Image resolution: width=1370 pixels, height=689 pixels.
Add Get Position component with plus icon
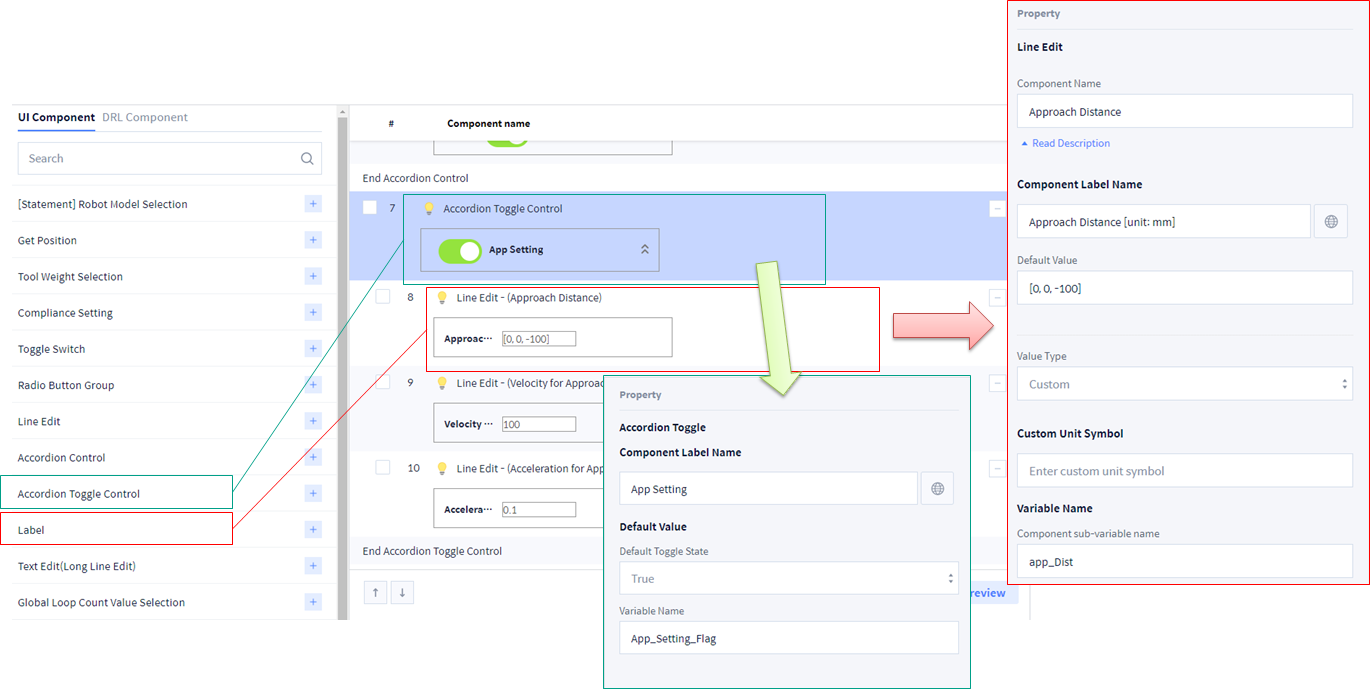click(x=313, y=240)
